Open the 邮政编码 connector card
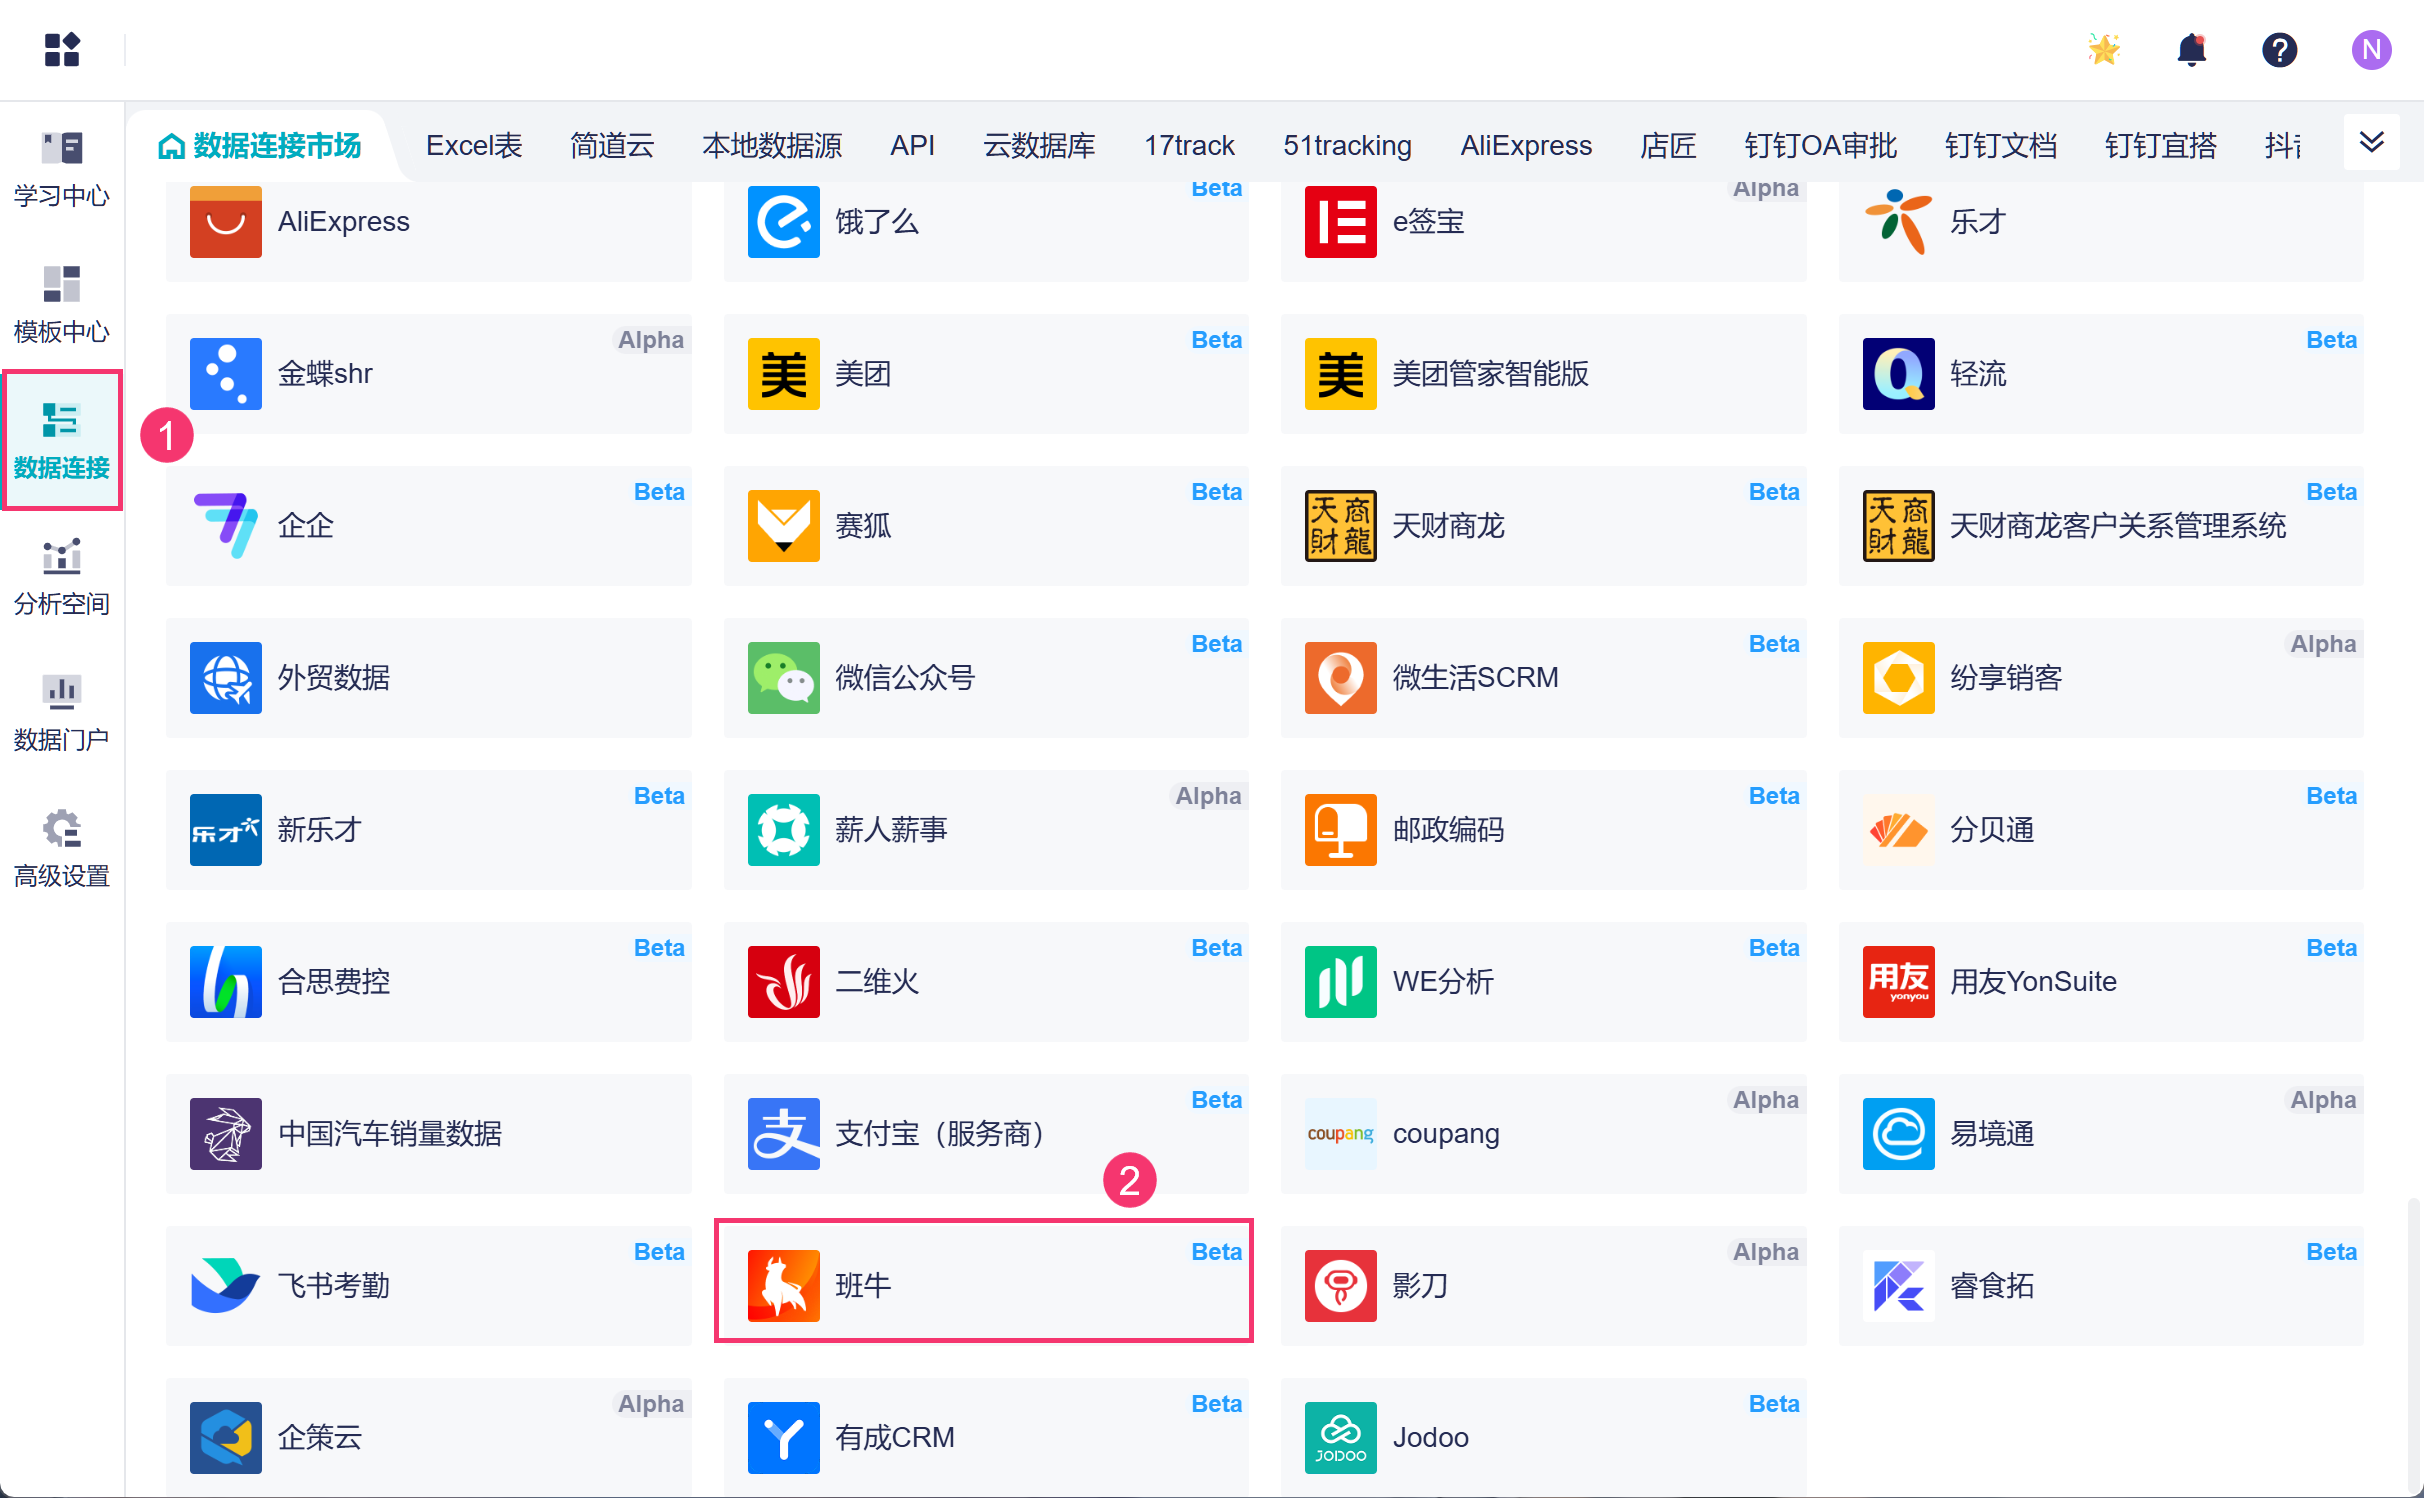 click(x=1543, y=829)
